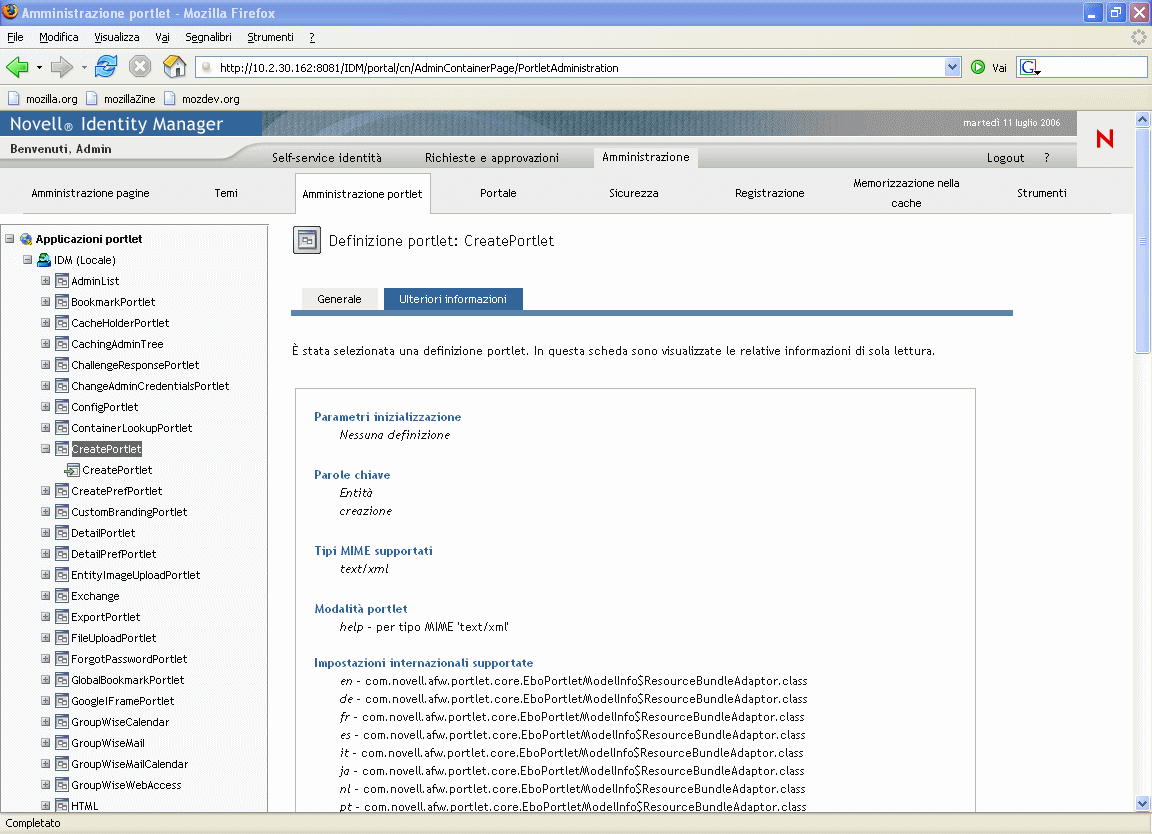Click the DetailPortlet icon

62,533
